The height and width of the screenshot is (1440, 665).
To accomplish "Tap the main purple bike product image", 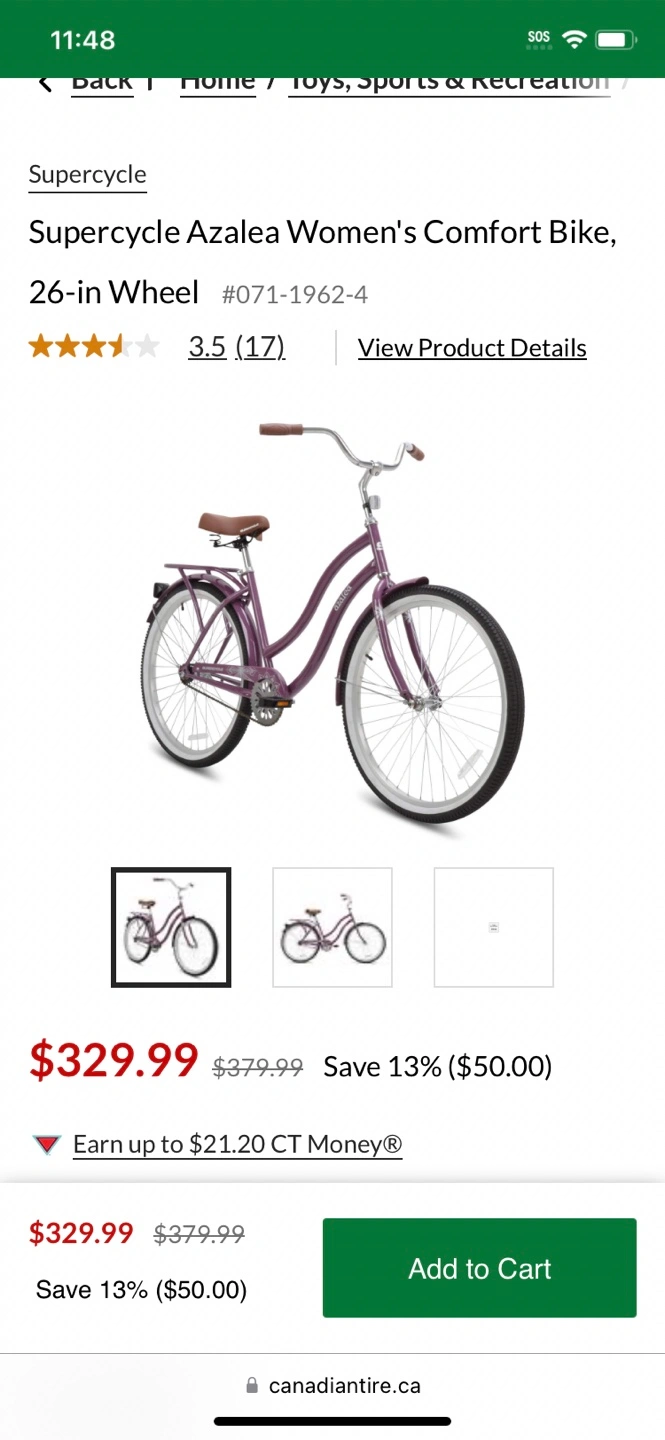I will pos(332,622).
